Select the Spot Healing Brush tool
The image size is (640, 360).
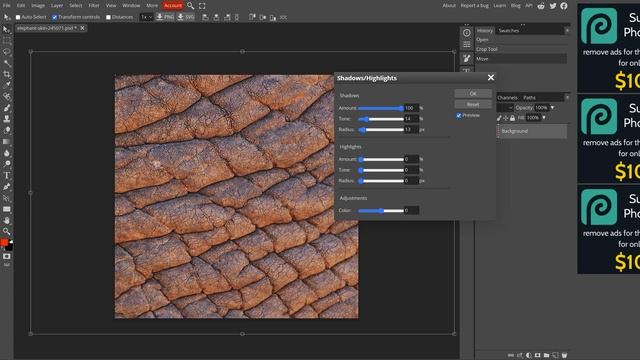coord(7,96)
